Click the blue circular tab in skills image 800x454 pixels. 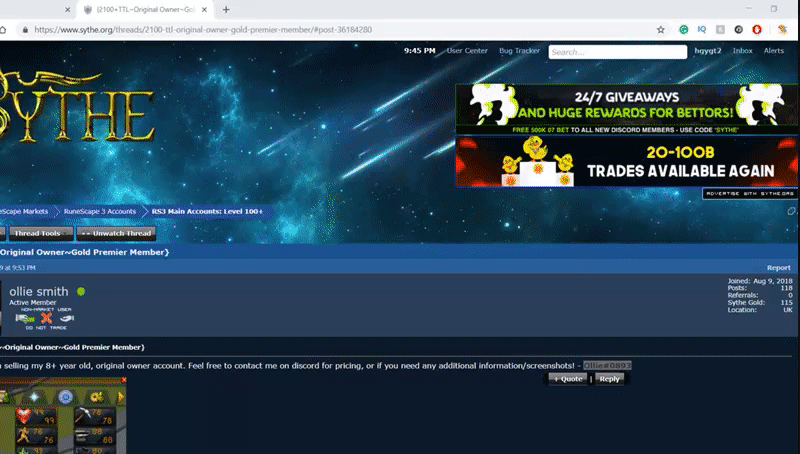[x=65, y=397]
